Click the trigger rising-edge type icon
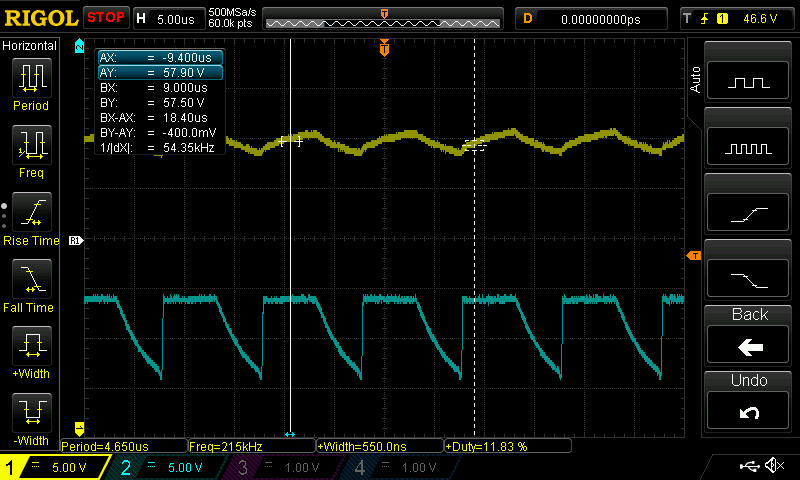The height and width of the screenshot is (480, 800). tap(705, 19)
